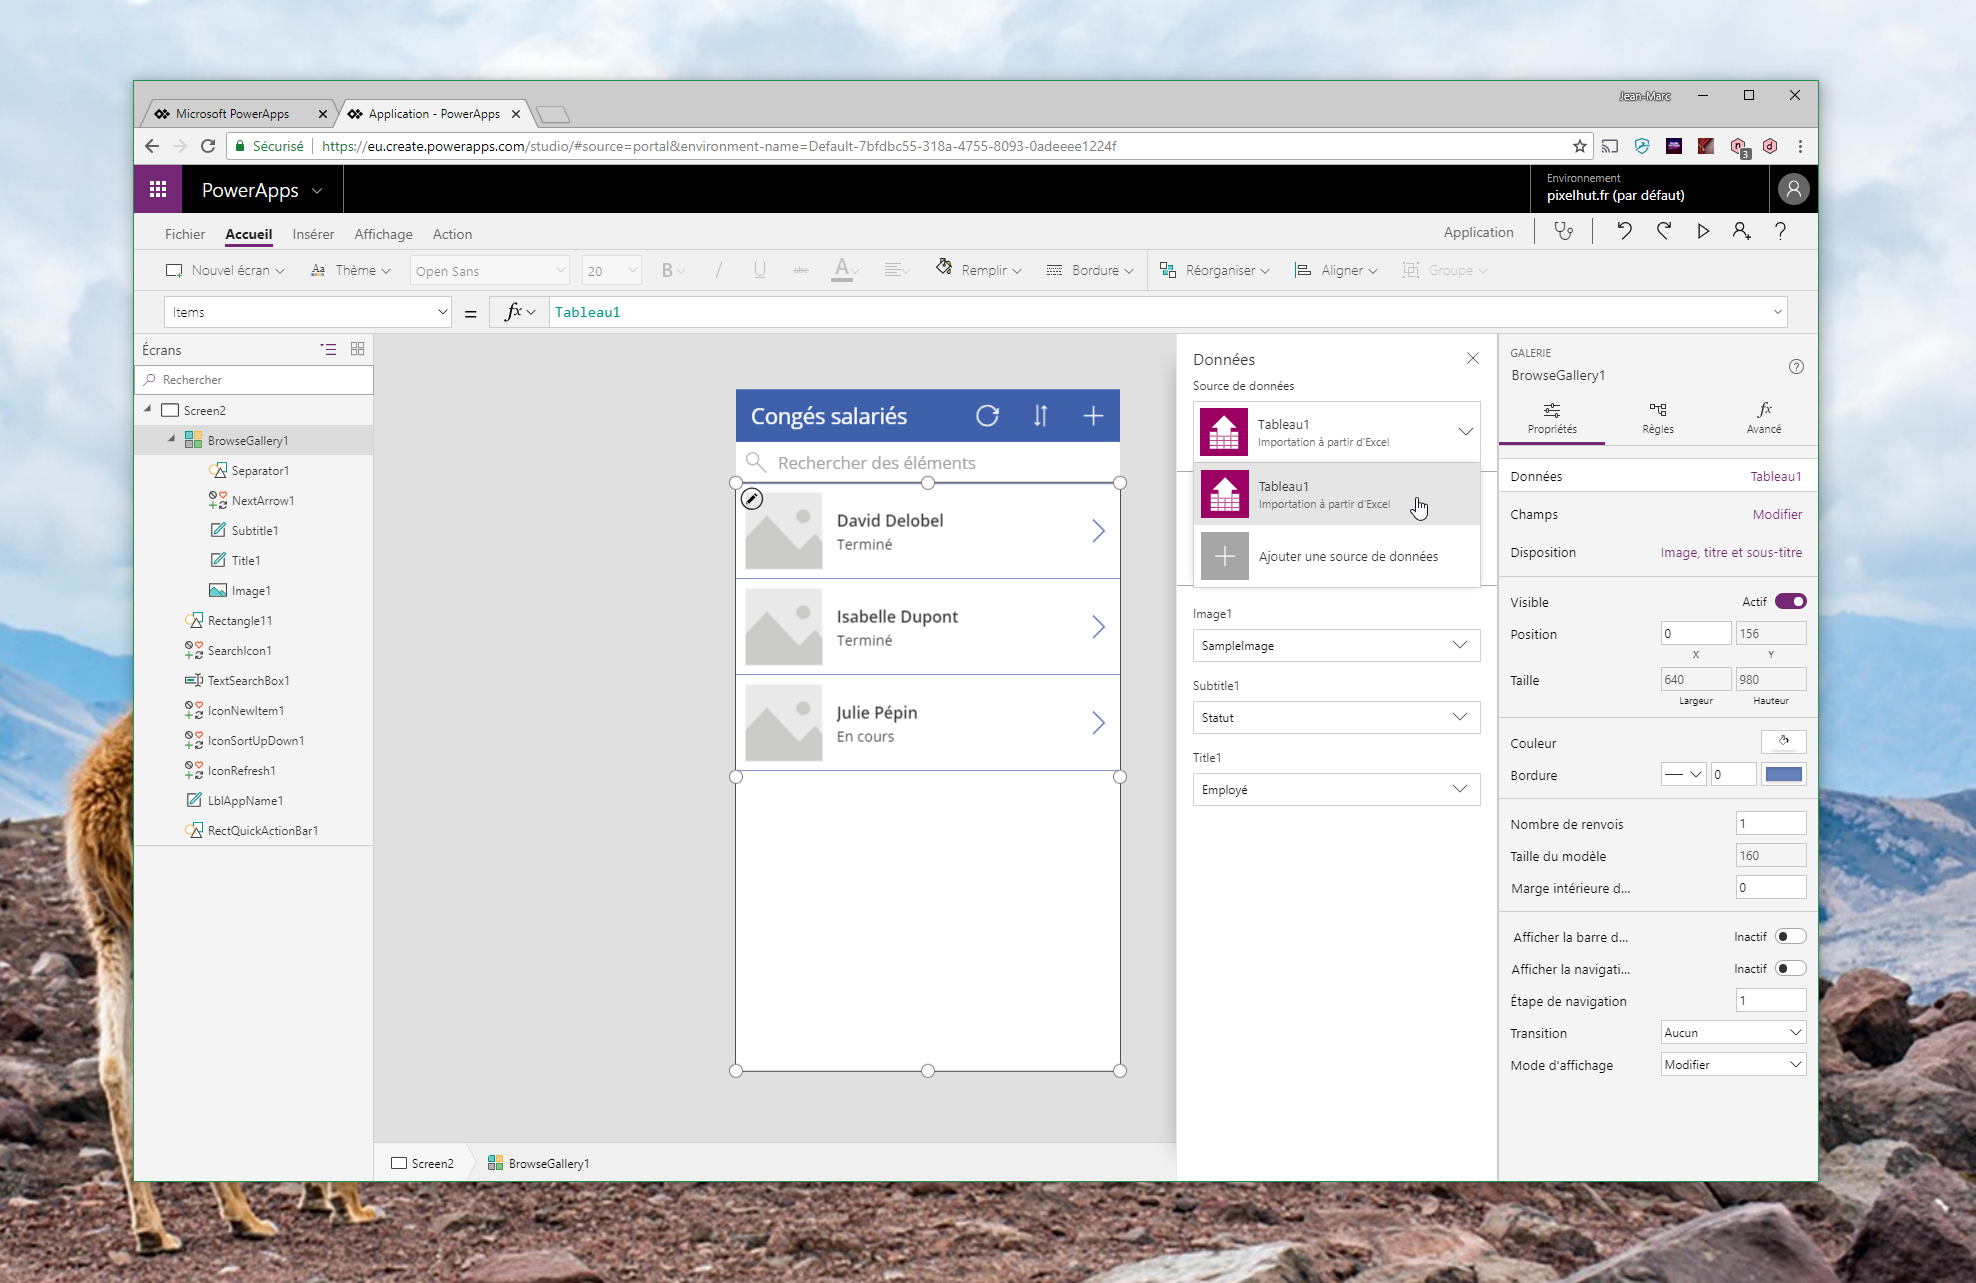Viewport: 1976px width, 1283px height.
Task: Click the plus new item icon in the header
Action: pos(1093,416)
